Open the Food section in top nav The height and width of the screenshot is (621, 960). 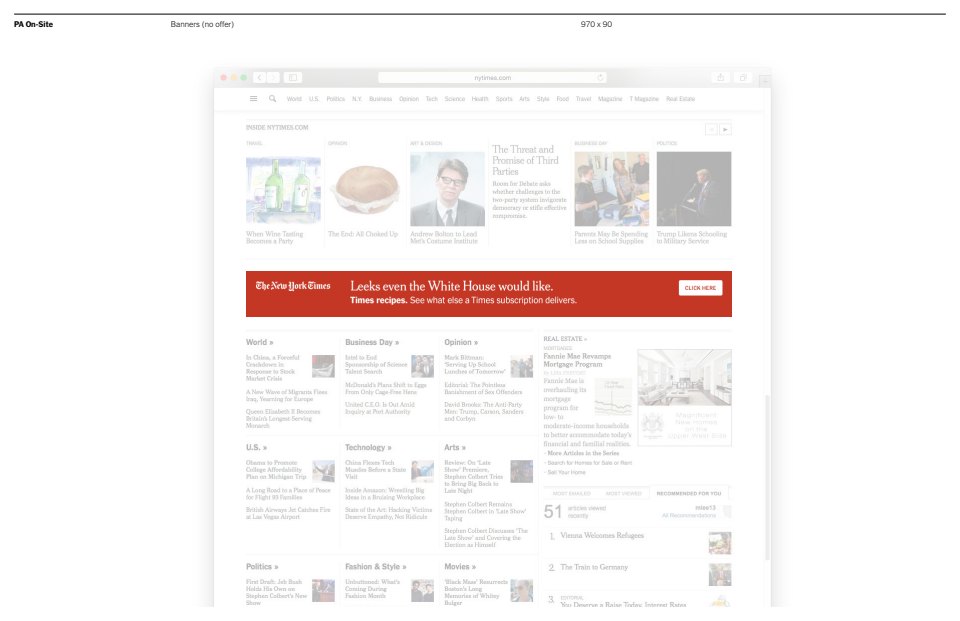point(563,99)
